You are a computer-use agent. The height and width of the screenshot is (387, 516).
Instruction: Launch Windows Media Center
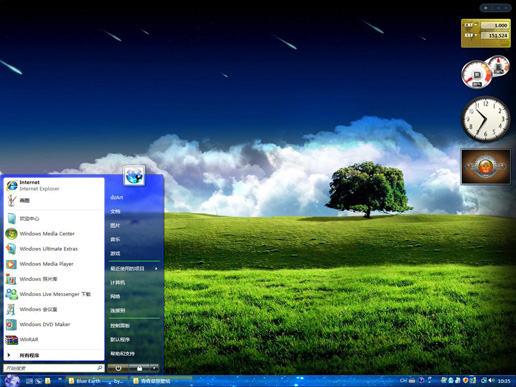tap(53, 234)
